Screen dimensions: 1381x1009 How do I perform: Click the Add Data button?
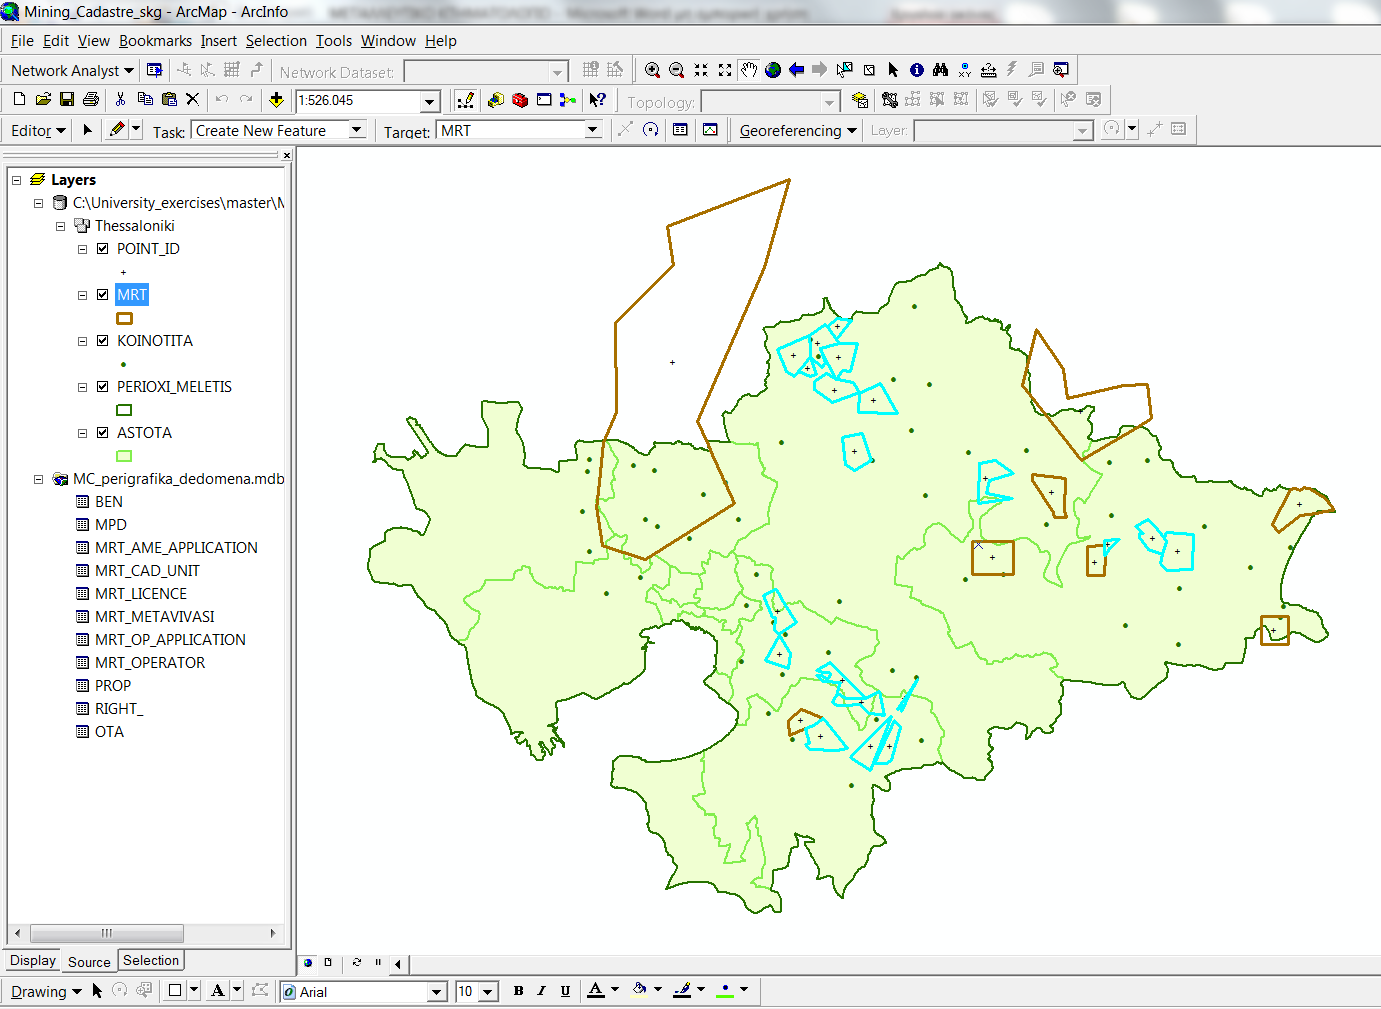click(x=277, y=100)
